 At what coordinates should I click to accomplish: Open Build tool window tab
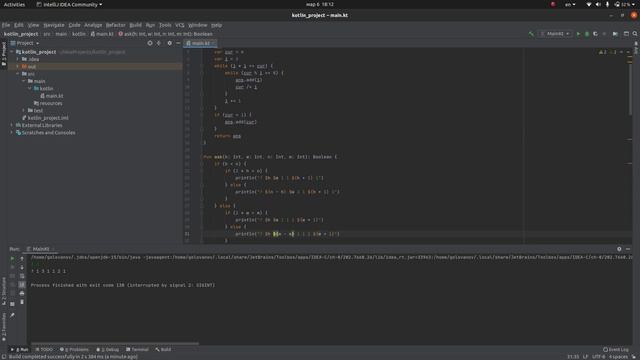pyautogui.click(x=163, y=349)
